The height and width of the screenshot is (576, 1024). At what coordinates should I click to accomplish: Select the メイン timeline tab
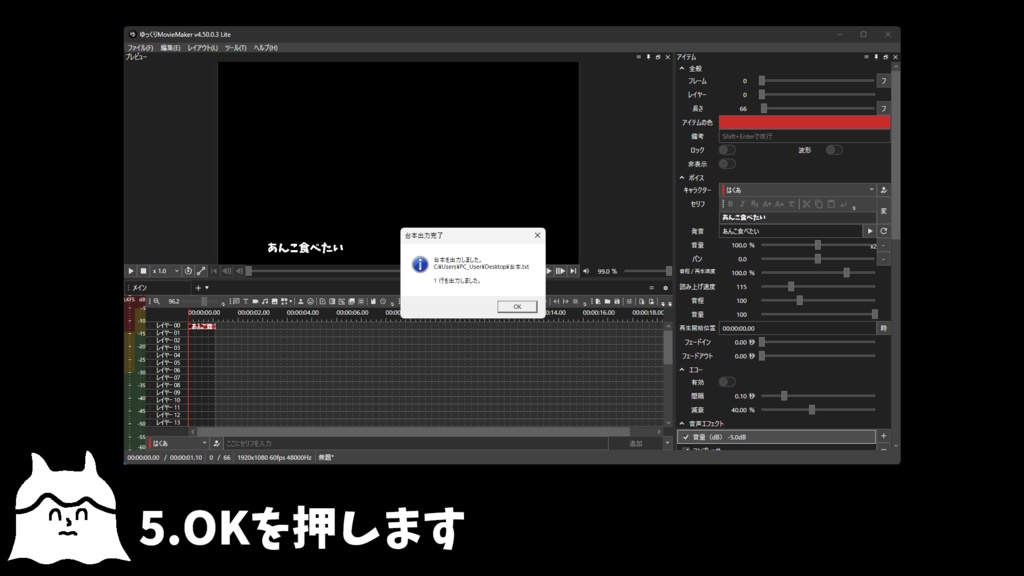138,287
